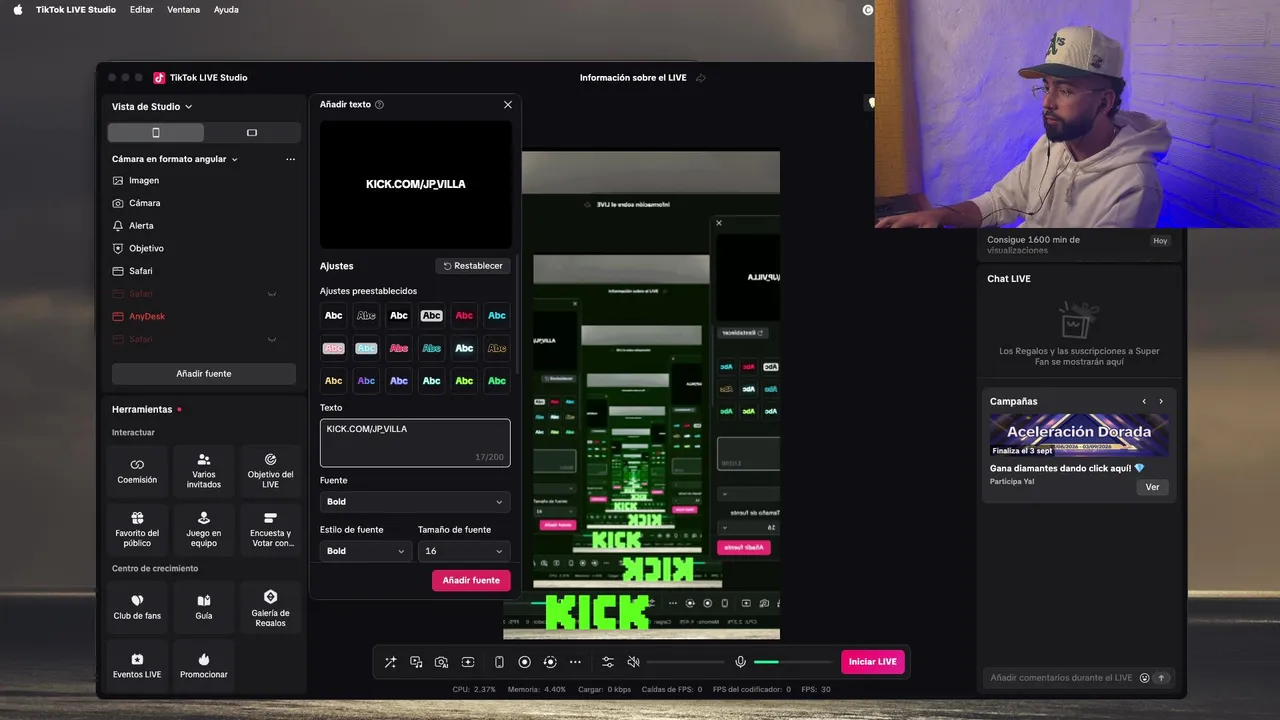Screen dimensions: 1280x720
Task: Choose the plain white Abc preset
Action: click(x=334, y=316)
